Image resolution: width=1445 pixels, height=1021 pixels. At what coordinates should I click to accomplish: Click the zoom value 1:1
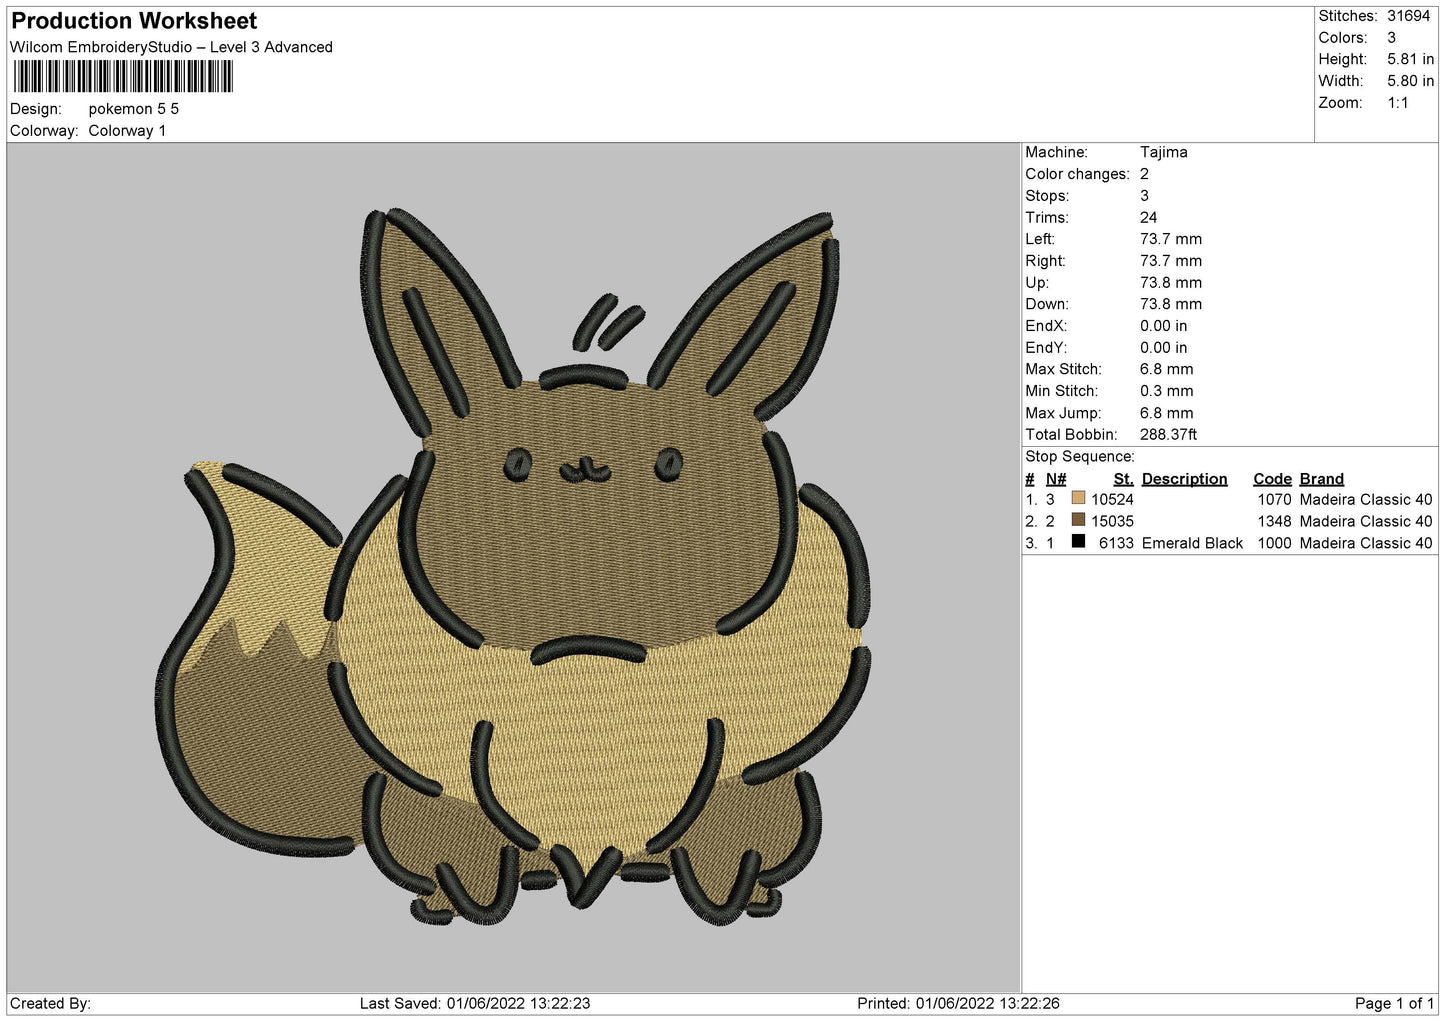1398,103
